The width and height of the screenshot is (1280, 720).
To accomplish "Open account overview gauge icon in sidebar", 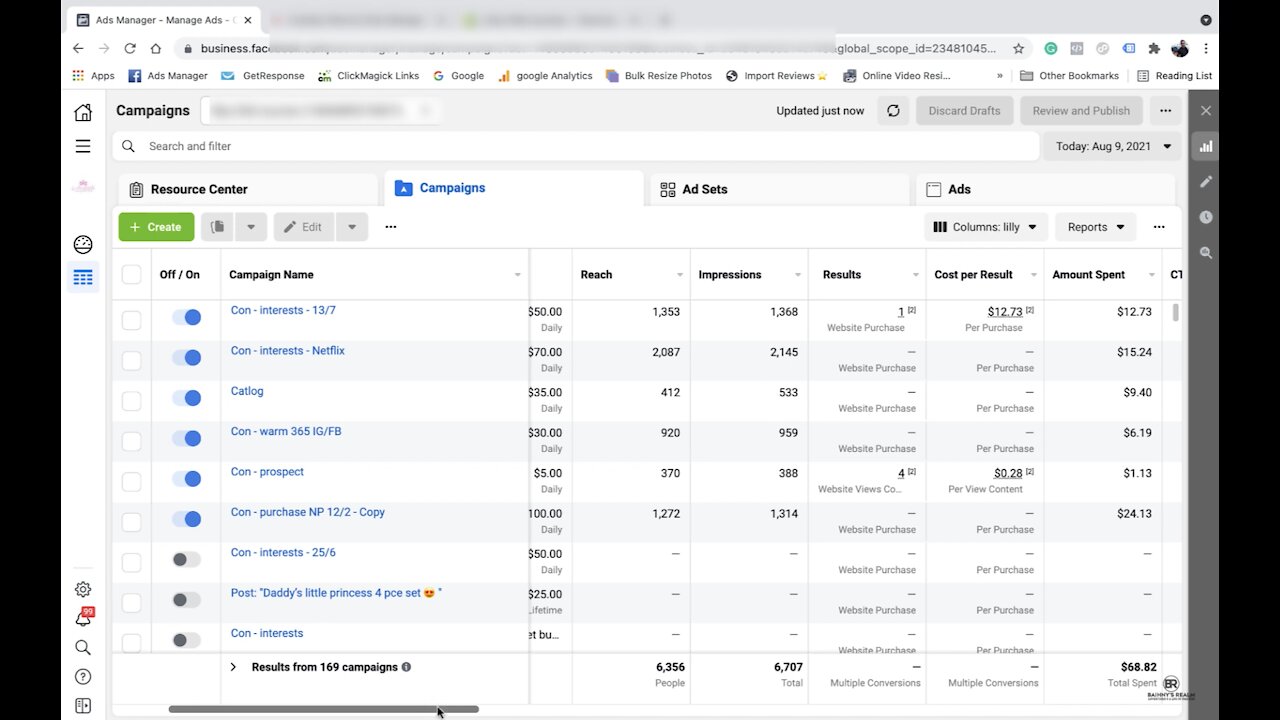I will [83, 244].
